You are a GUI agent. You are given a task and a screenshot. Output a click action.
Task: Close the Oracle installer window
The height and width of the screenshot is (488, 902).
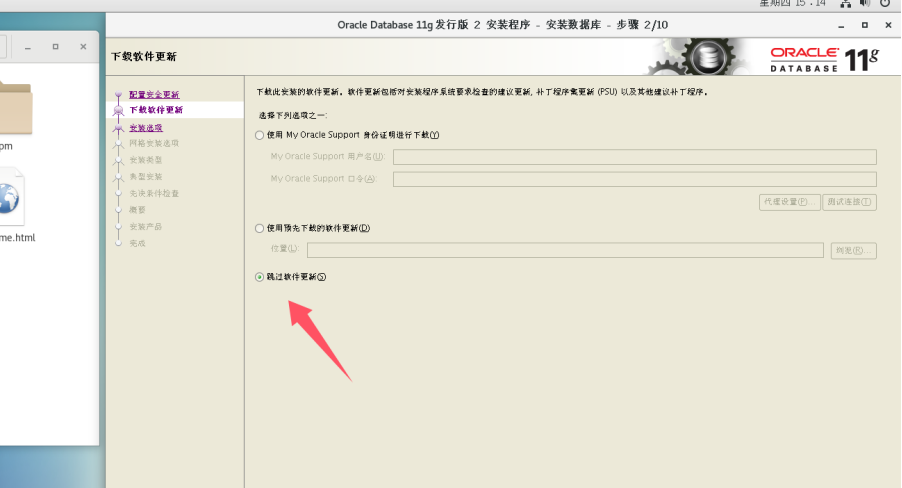(x=888, y=25)
